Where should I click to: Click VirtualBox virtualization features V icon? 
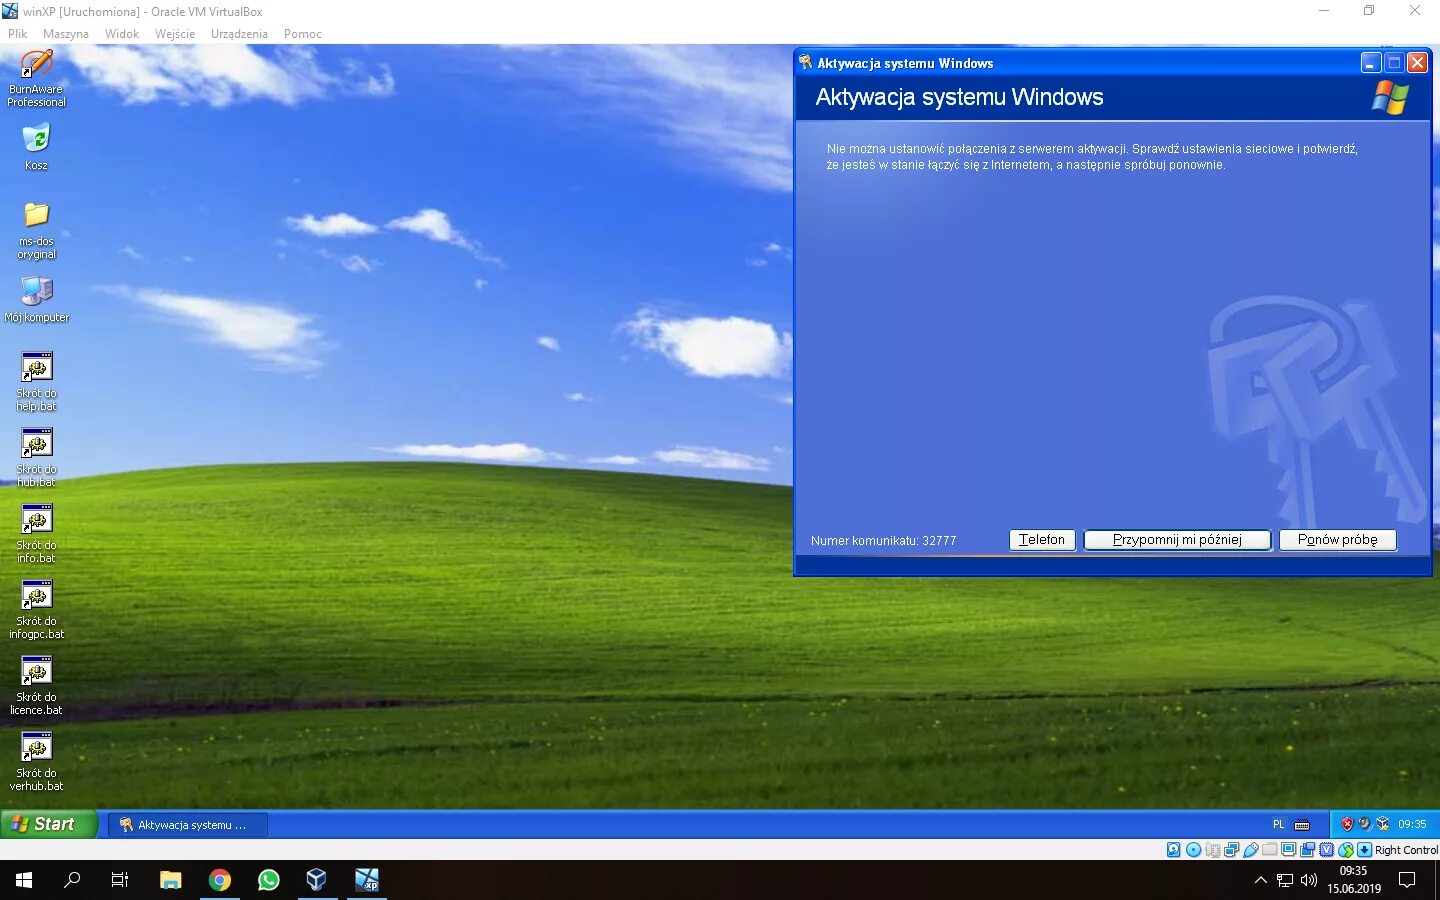pos(1326,850)
